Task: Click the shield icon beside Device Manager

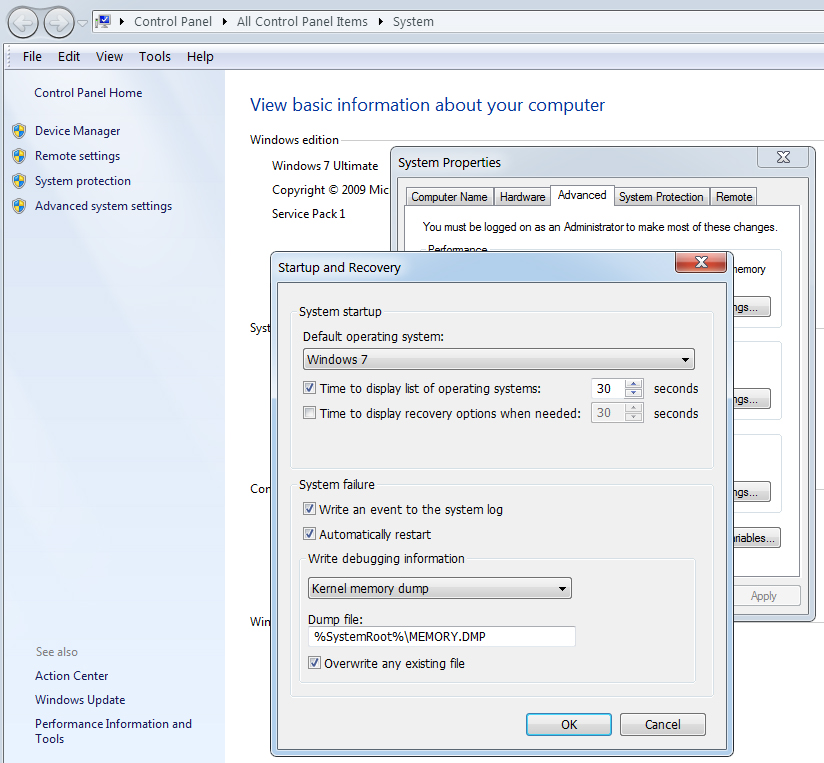Action: coord(19,131)
